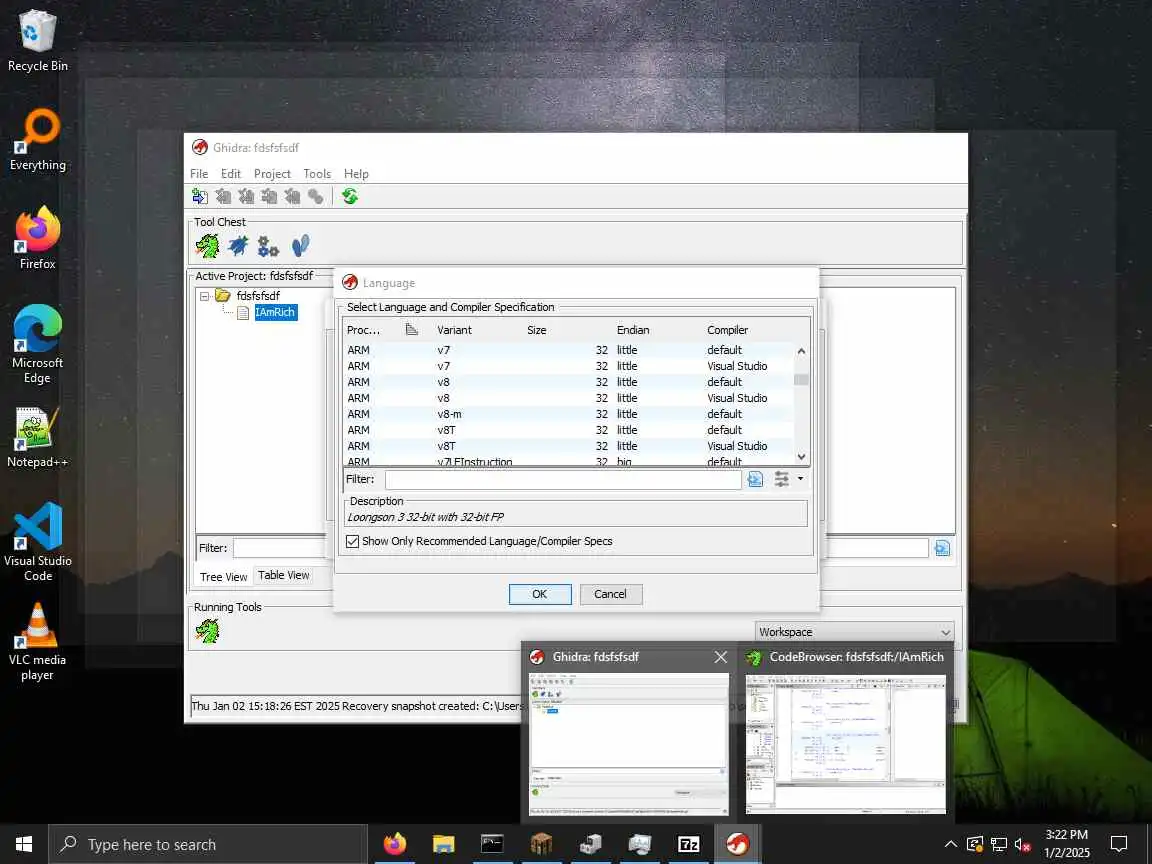1152x864 pixels.
Task: Select ARM v8-m little default row
Action: [568, 414]
